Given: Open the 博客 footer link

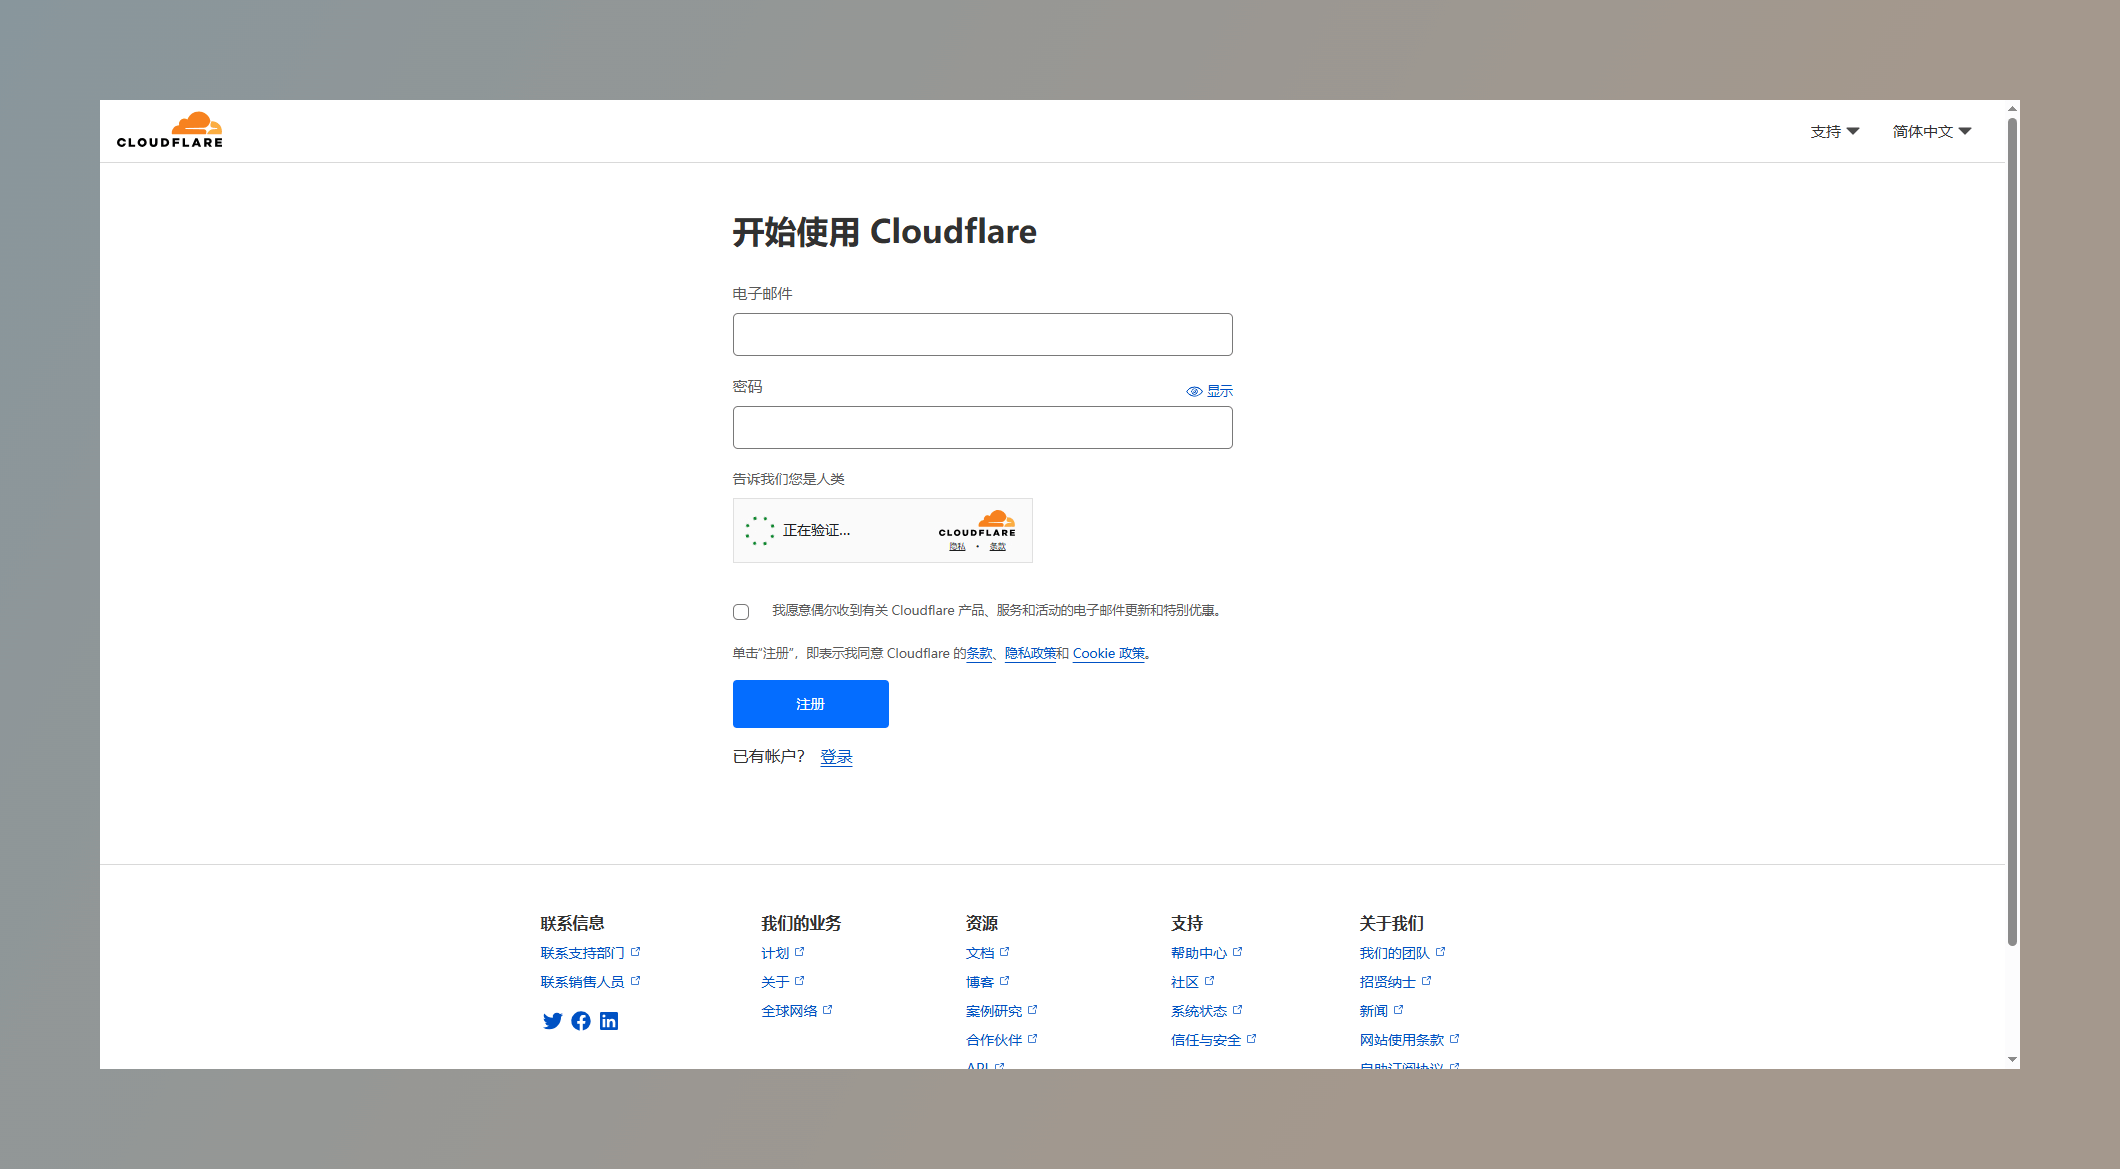Looking at the screenshot, I should click(988, 982).
